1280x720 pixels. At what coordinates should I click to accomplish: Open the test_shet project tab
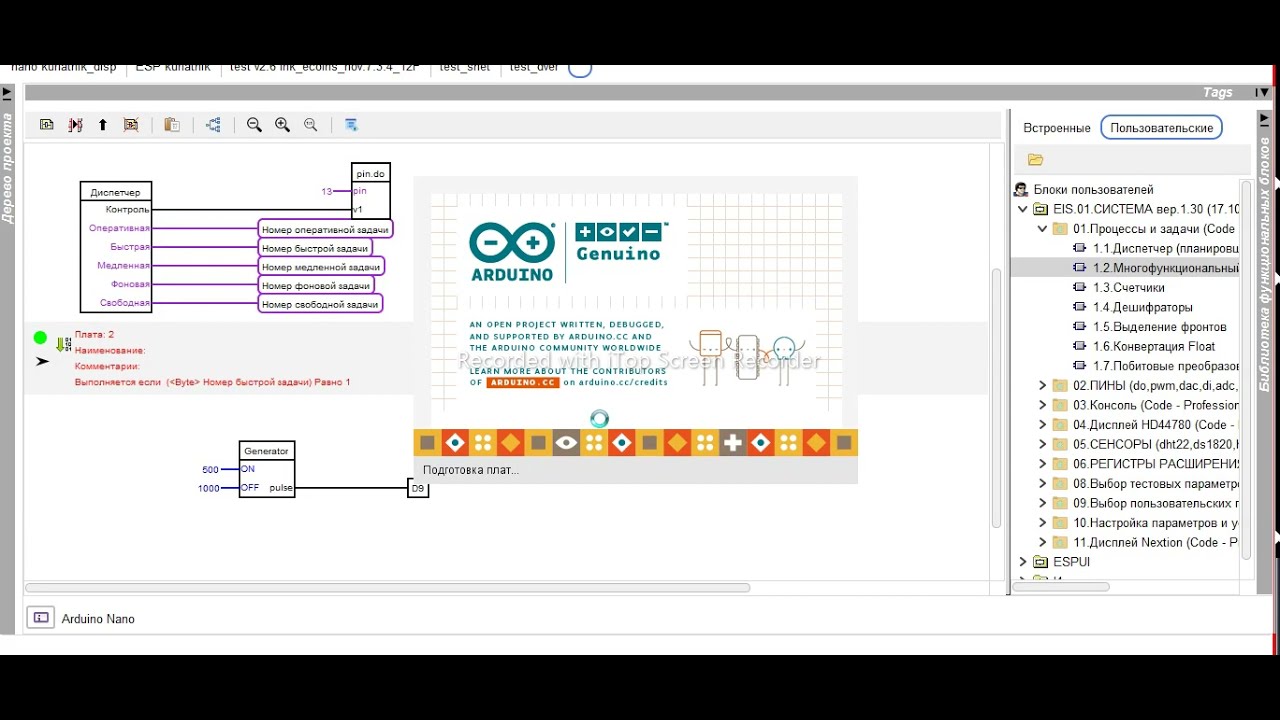(464, 69)
